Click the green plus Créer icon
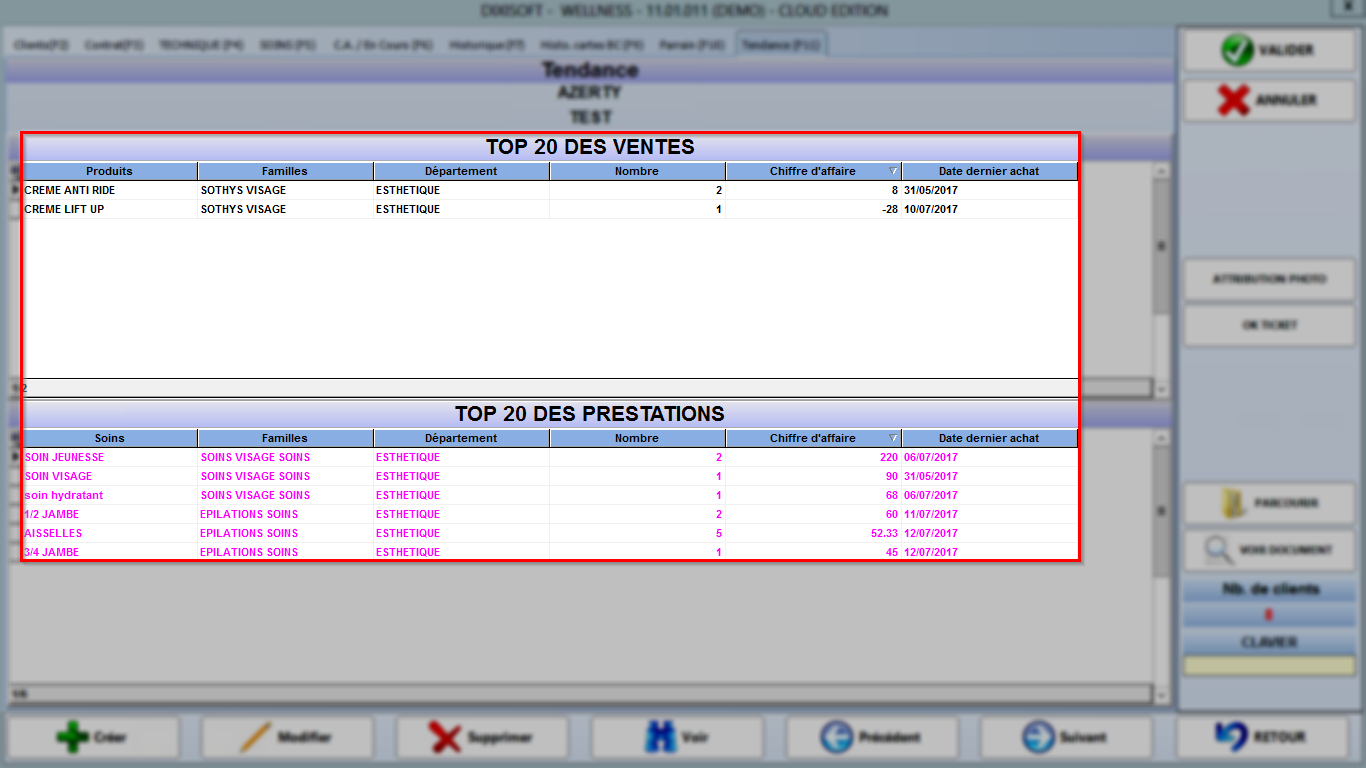 tap(72, 737)
